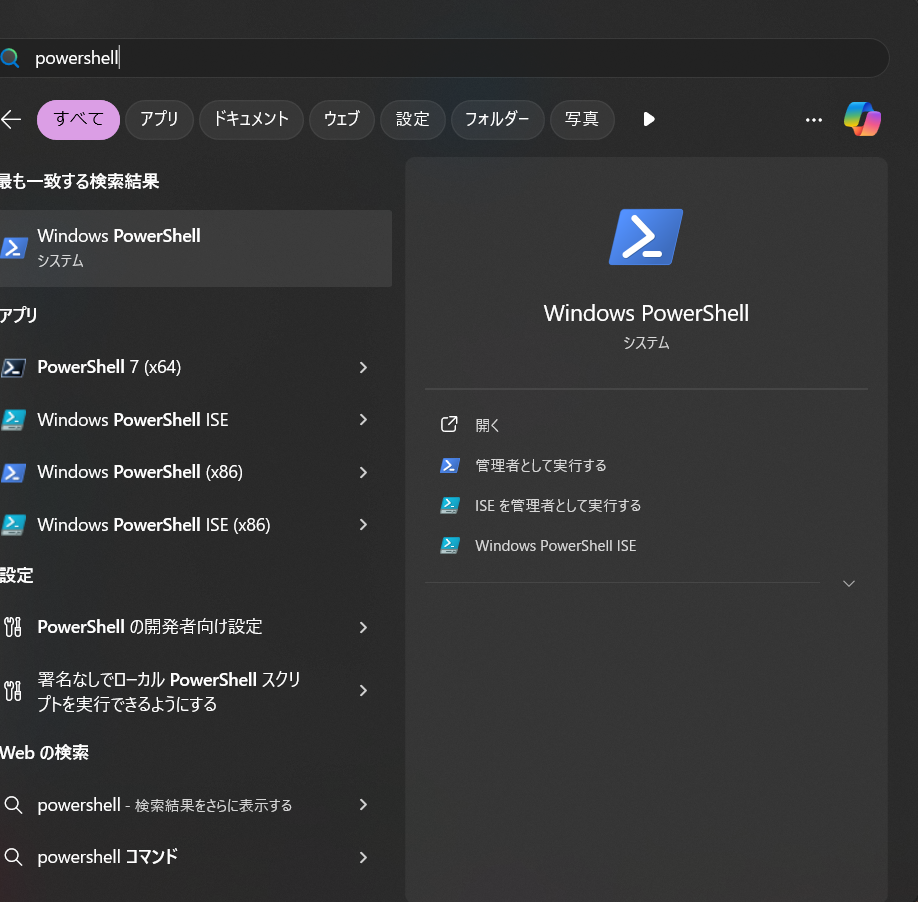Click the icon next to 管理者として実行する

(450, 465)
